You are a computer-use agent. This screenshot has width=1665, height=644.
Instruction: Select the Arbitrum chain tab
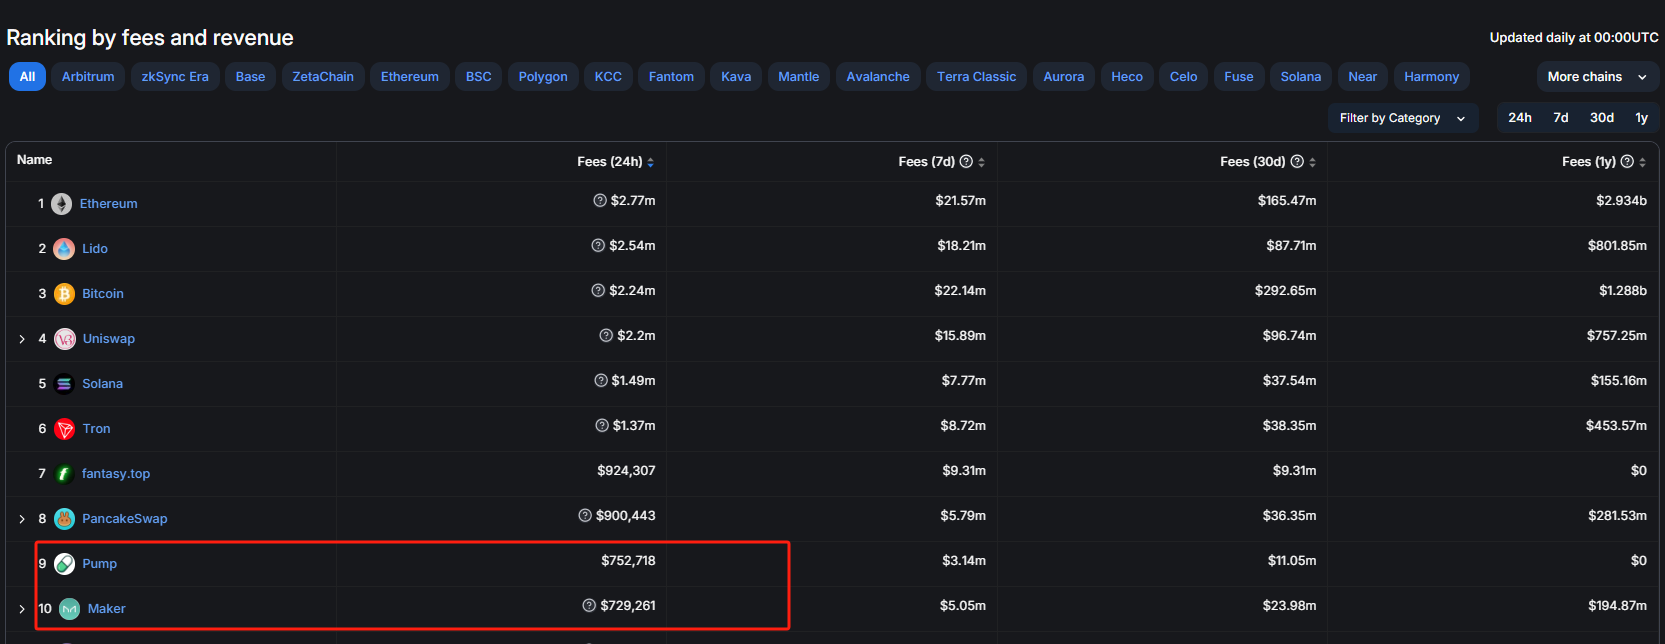pyautogui.click(x=88, y=77)
